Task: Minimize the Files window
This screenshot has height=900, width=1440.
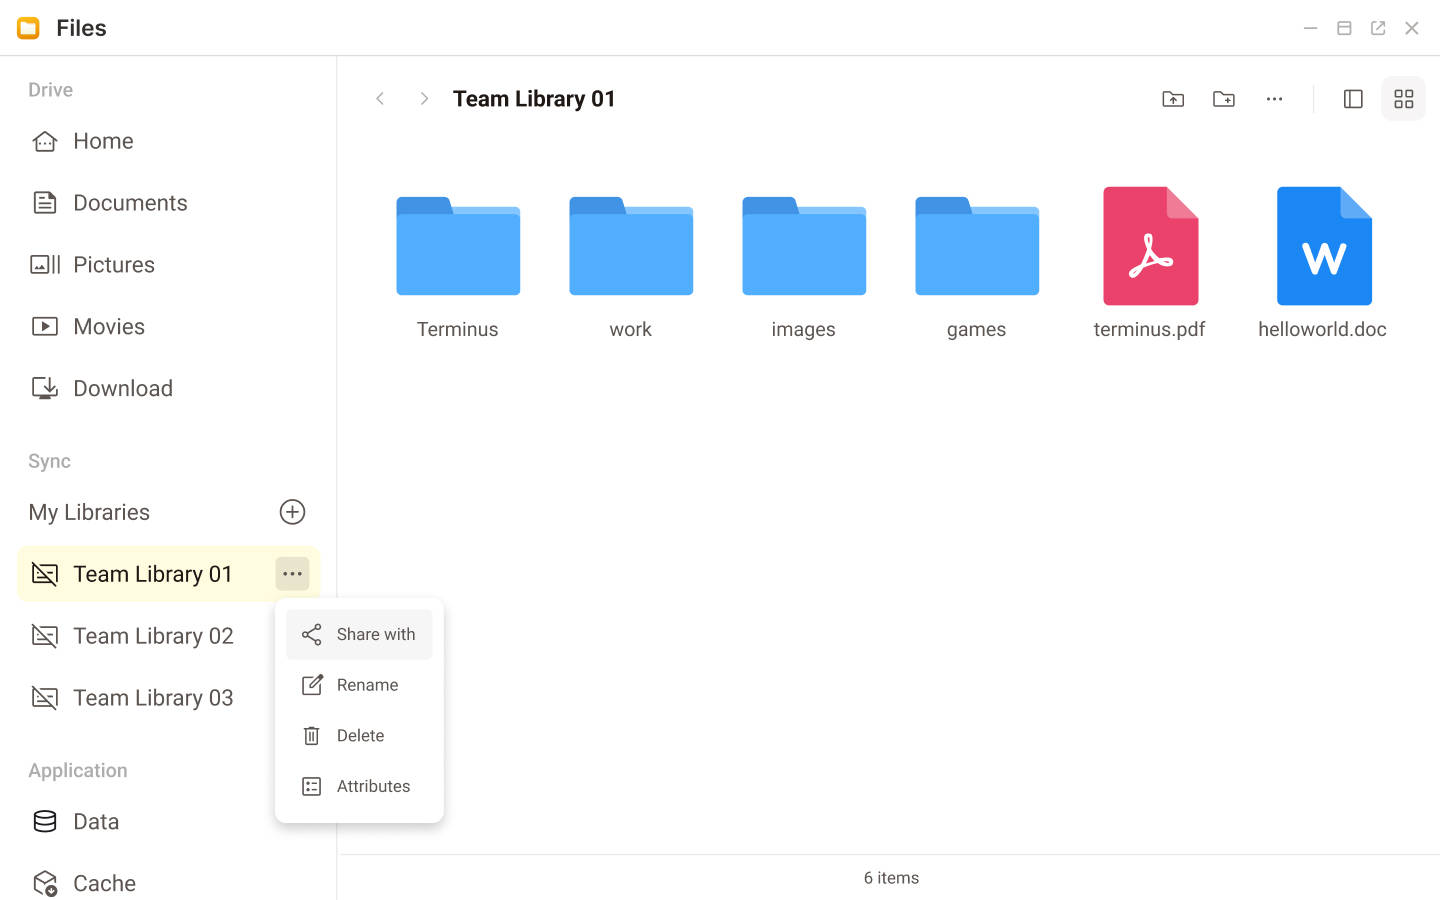Action: 1310,28
